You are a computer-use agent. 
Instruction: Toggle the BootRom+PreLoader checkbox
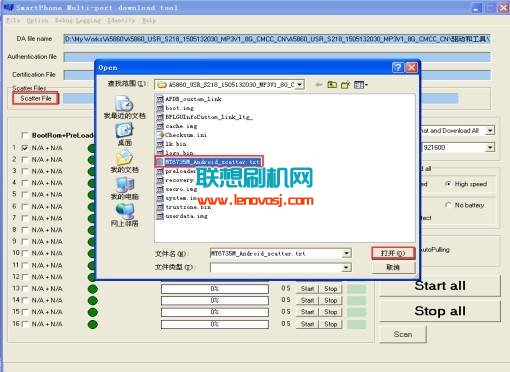pos(25,135)
